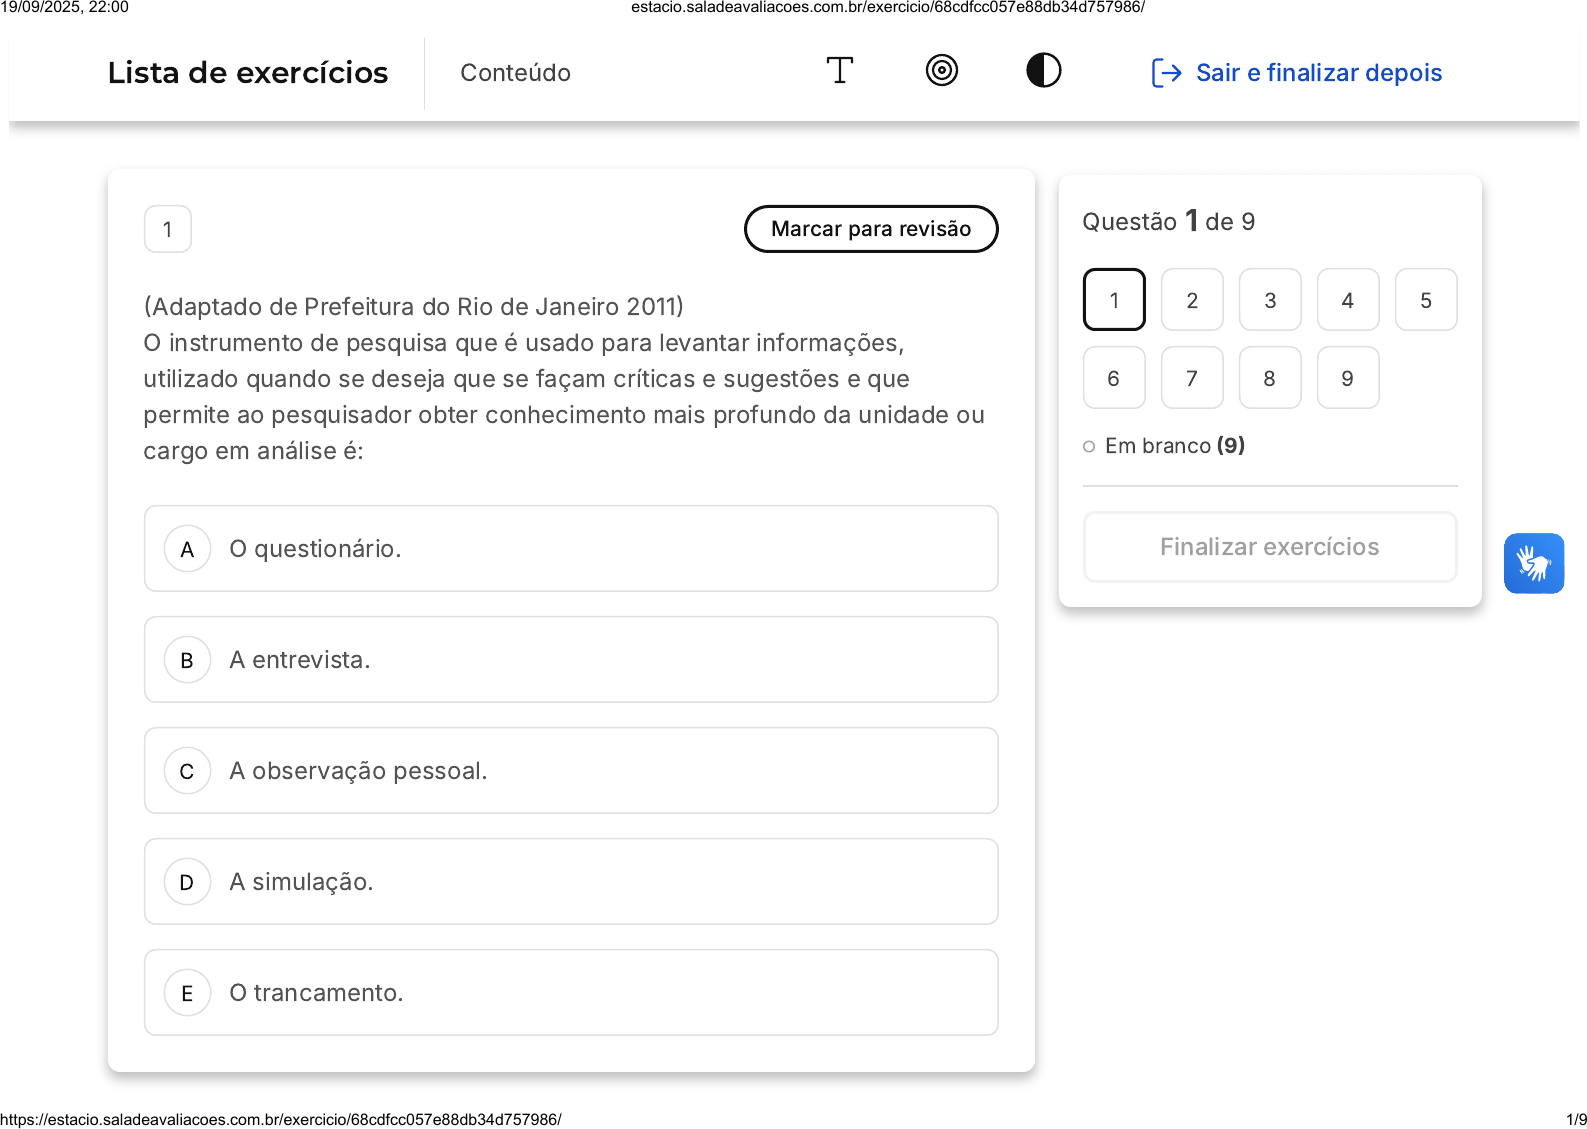
Task: Navigate to question 9 in the grid
Action: pyautogui.click(x=1347, y=378)
